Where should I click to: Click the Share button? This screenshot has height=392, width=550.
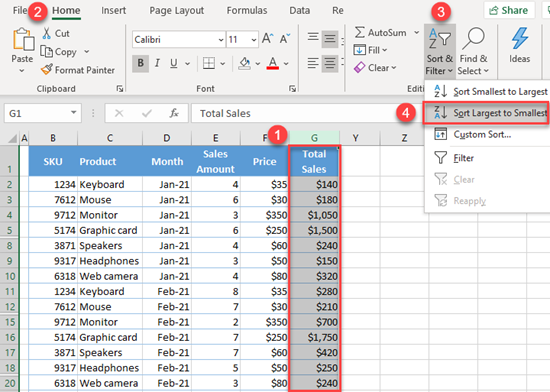pos(509,10)
